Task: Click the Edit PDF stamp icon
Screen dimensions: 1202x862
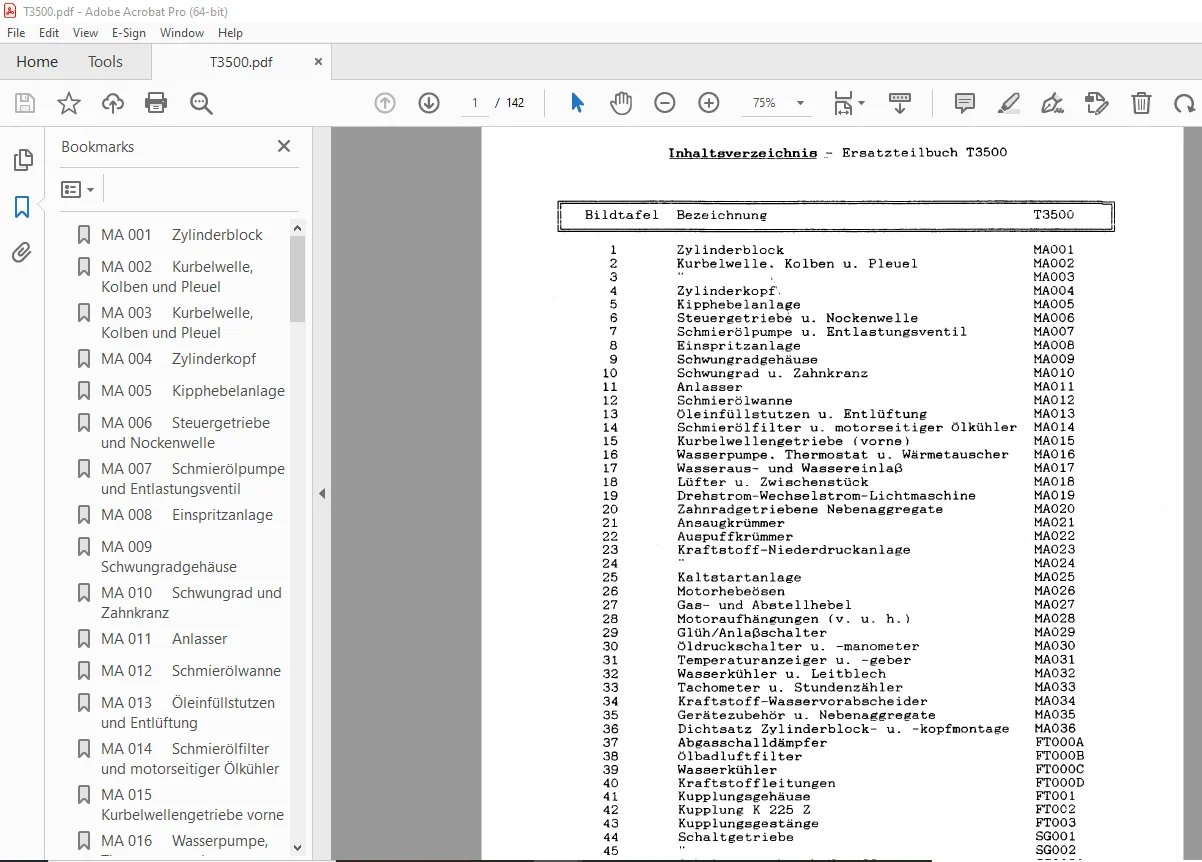Action: (1097, 103)
